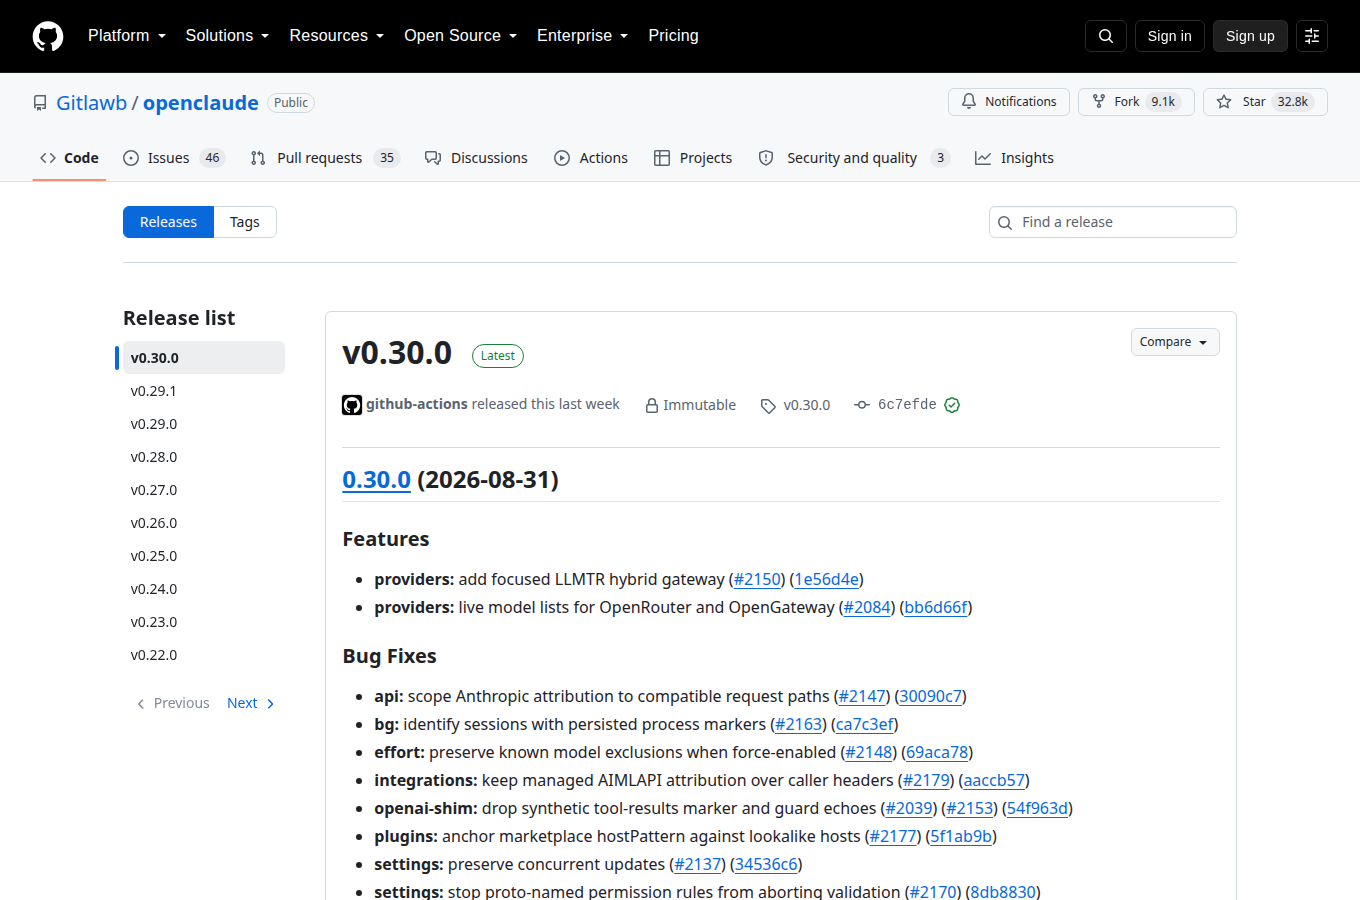Click the Immutable lock icon
Screen dimensions: 1360x900
tap(652, 405)
